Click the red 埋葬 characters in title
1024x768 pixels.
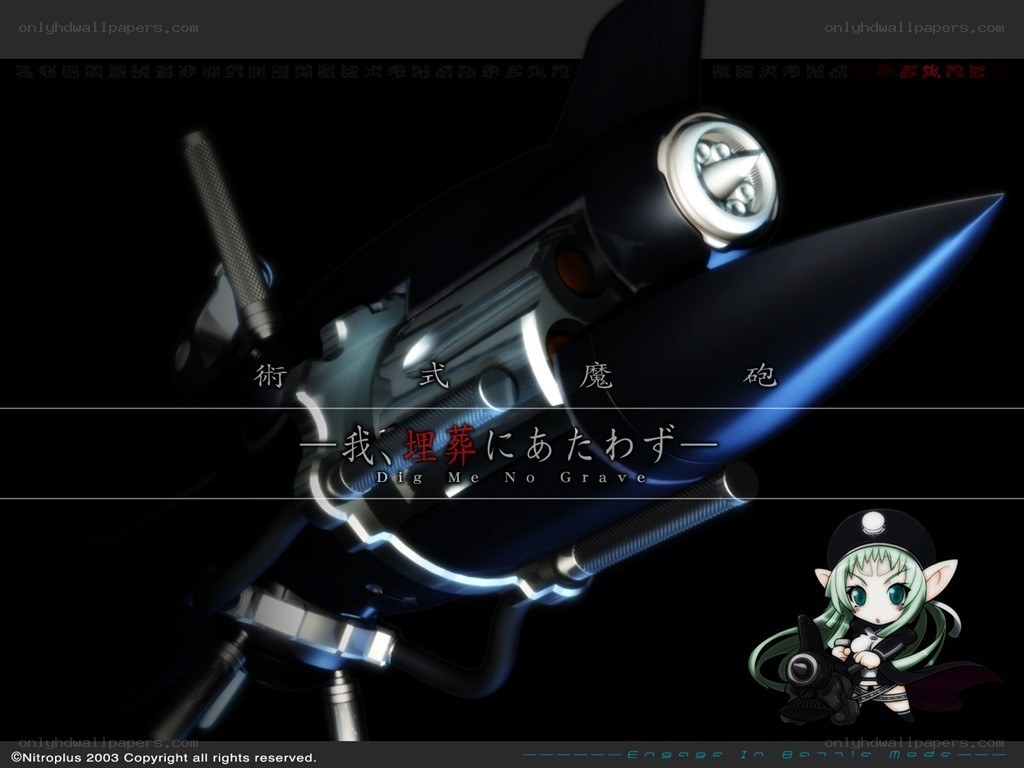tap(440, 445)
